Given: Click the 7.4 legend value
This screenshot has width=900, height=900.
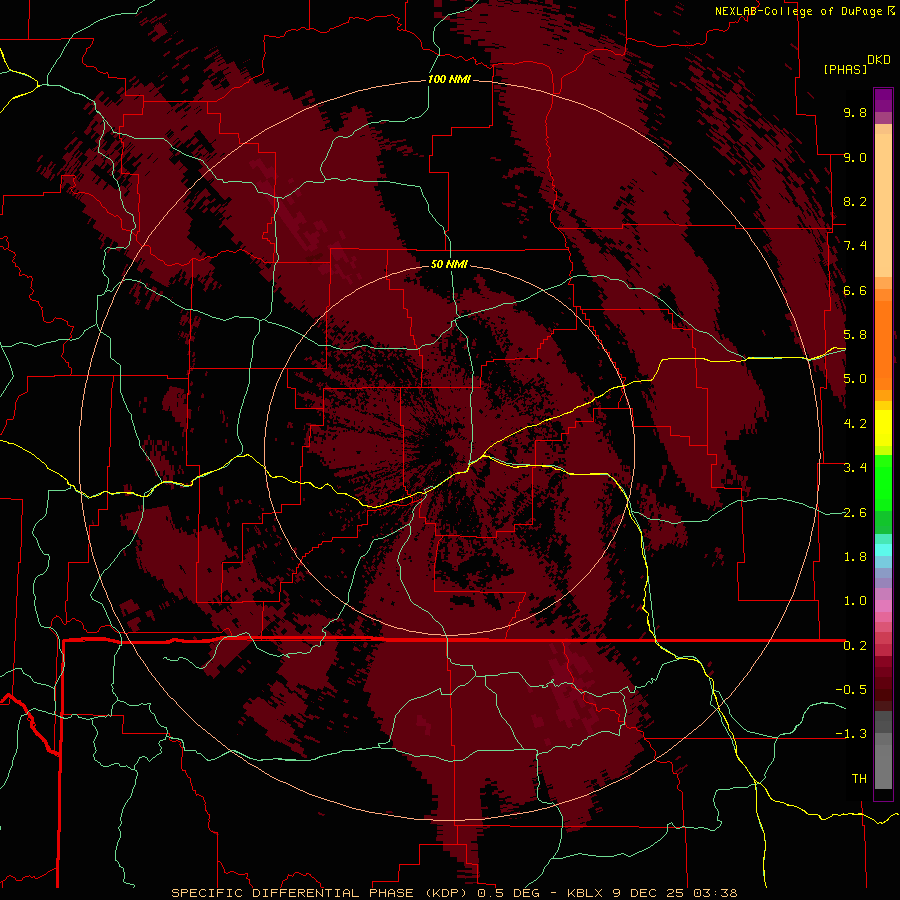Looking at the screenshot, I should point(855,246).
